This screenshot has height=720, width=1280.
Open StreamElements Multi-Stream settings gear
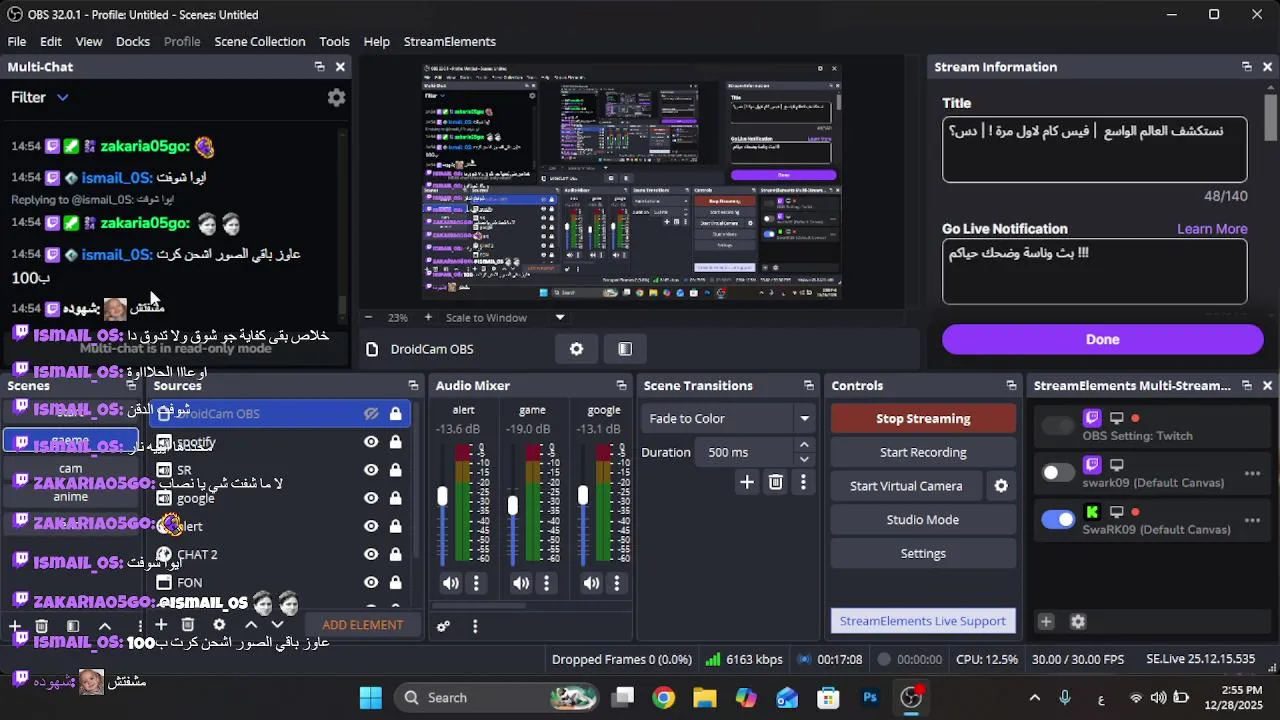click(1078, 621)
